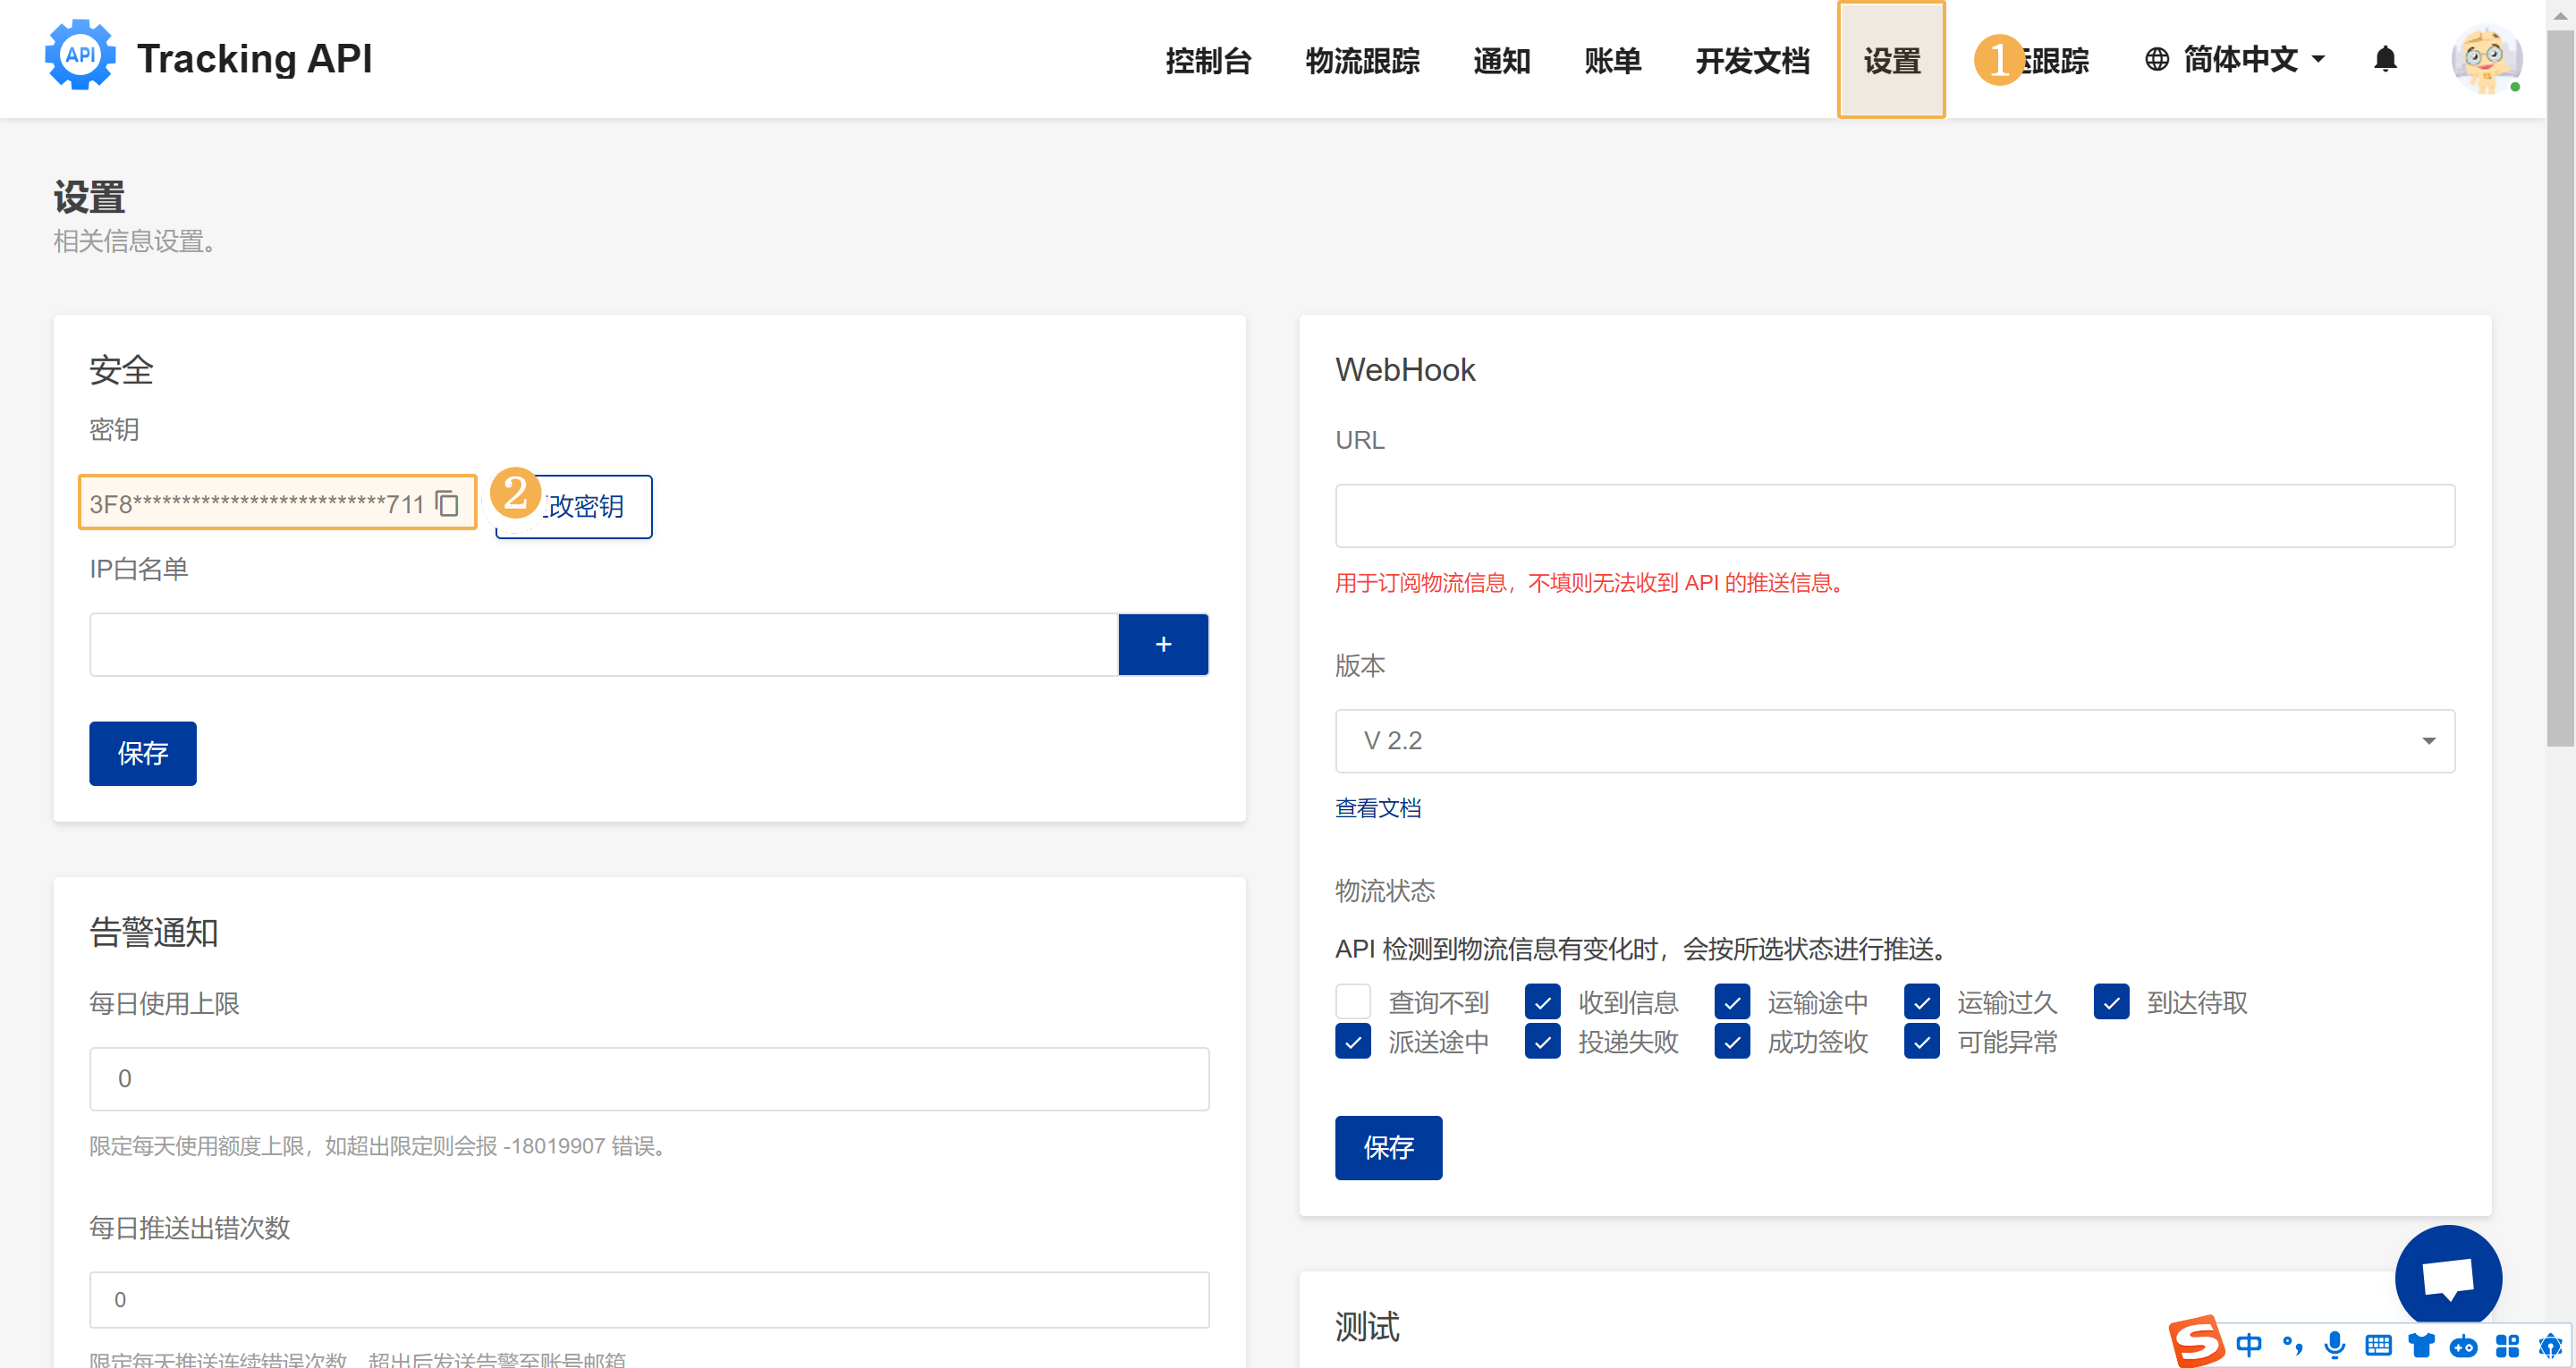Click the Sogou skin shirt icon
The image size is (2576, 1368).
tap(2421, 1344)
